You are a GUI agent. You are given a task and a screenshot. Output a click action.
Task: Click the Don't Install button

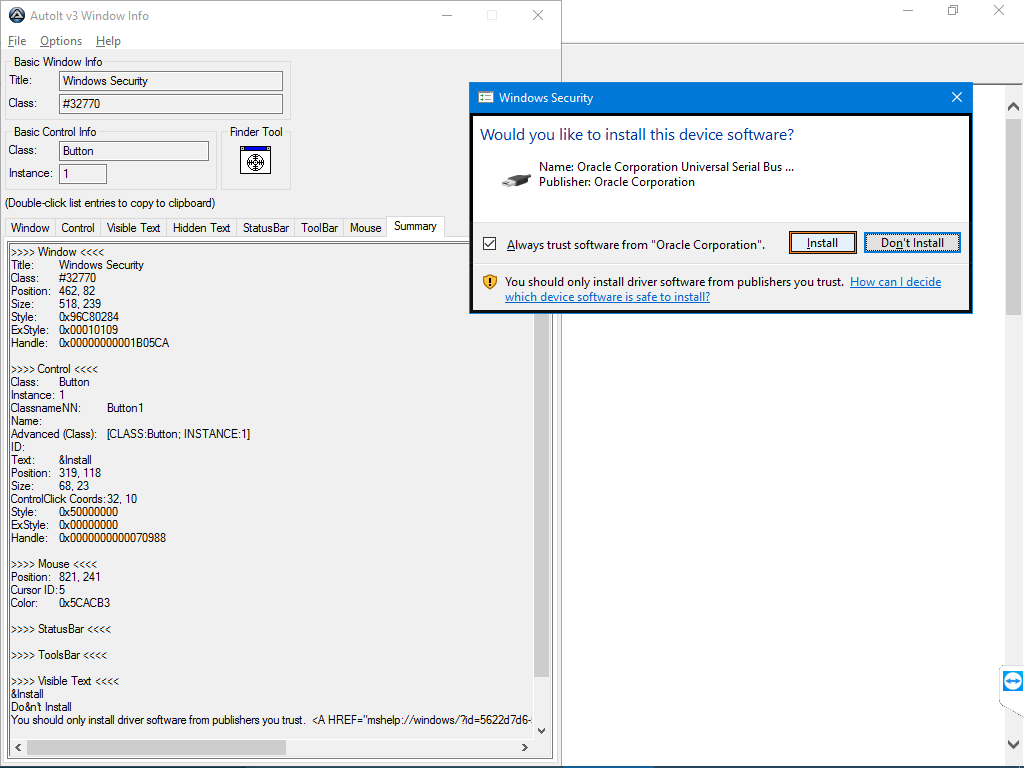pos(912,243)
